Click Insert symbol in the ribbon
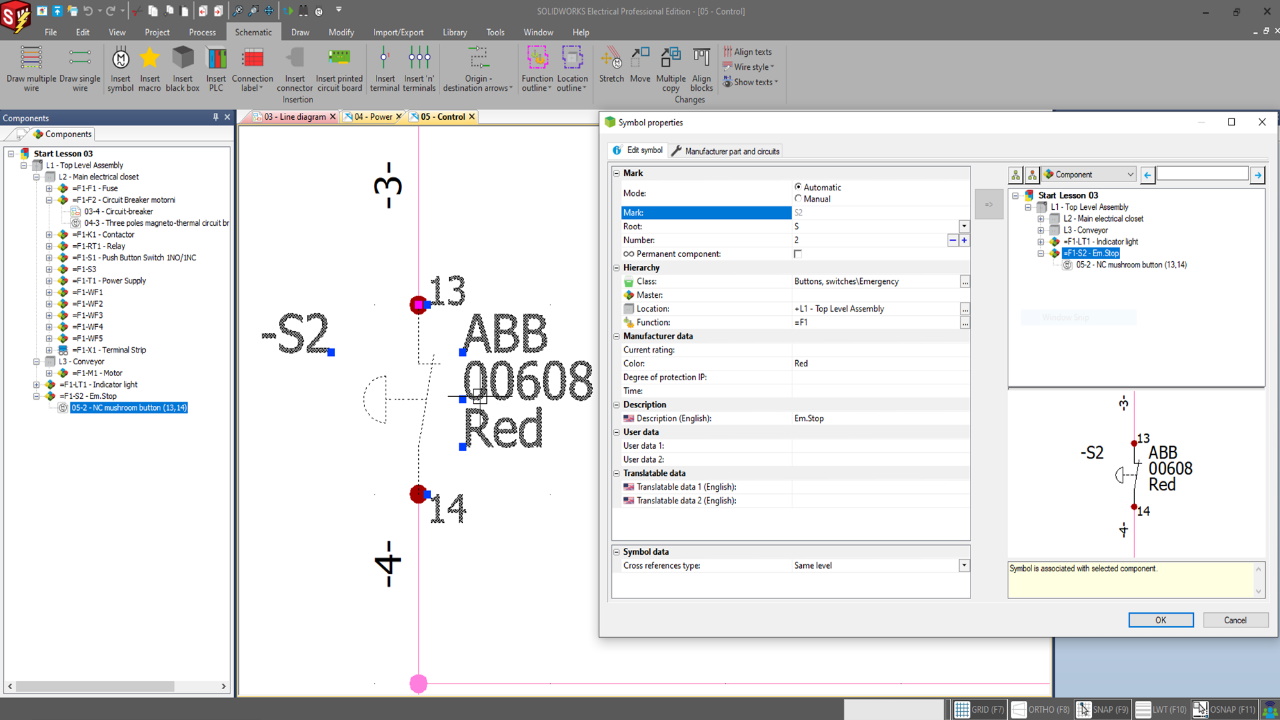Screen dimensions: 1280x720 (x=120, y=69)
